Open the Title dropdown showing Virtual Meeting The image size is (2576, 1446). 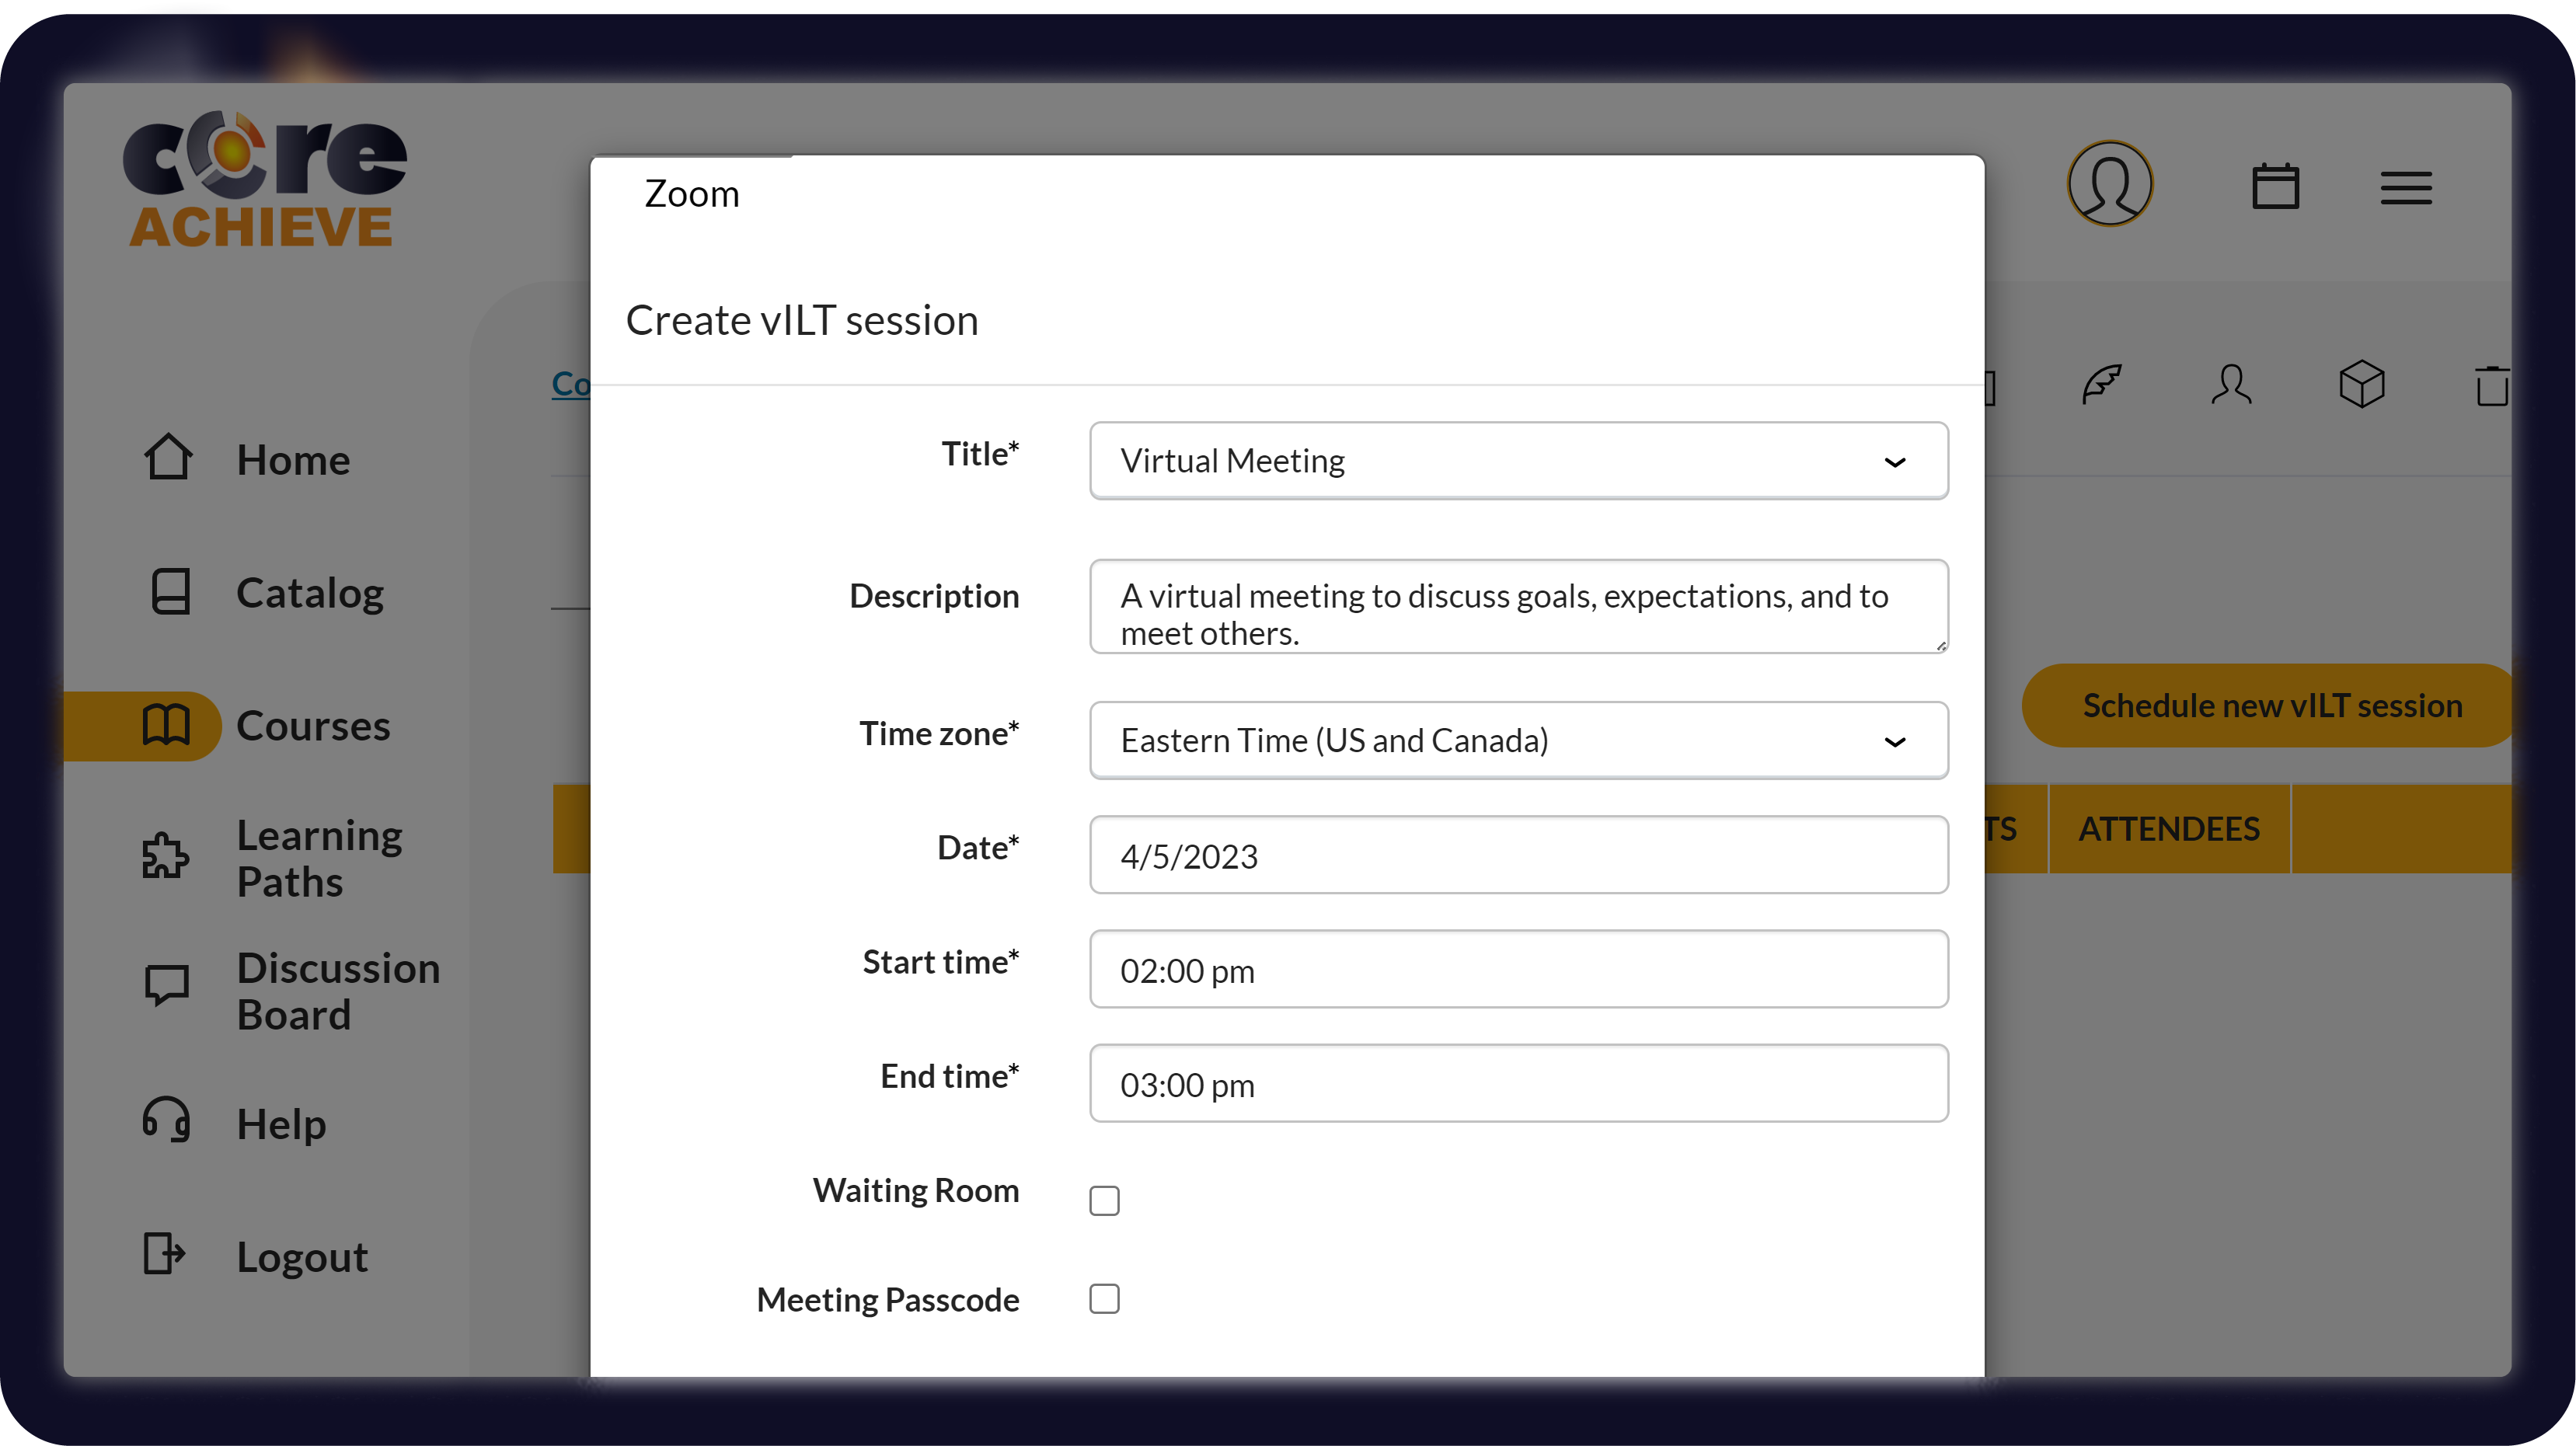(1519, 461)
